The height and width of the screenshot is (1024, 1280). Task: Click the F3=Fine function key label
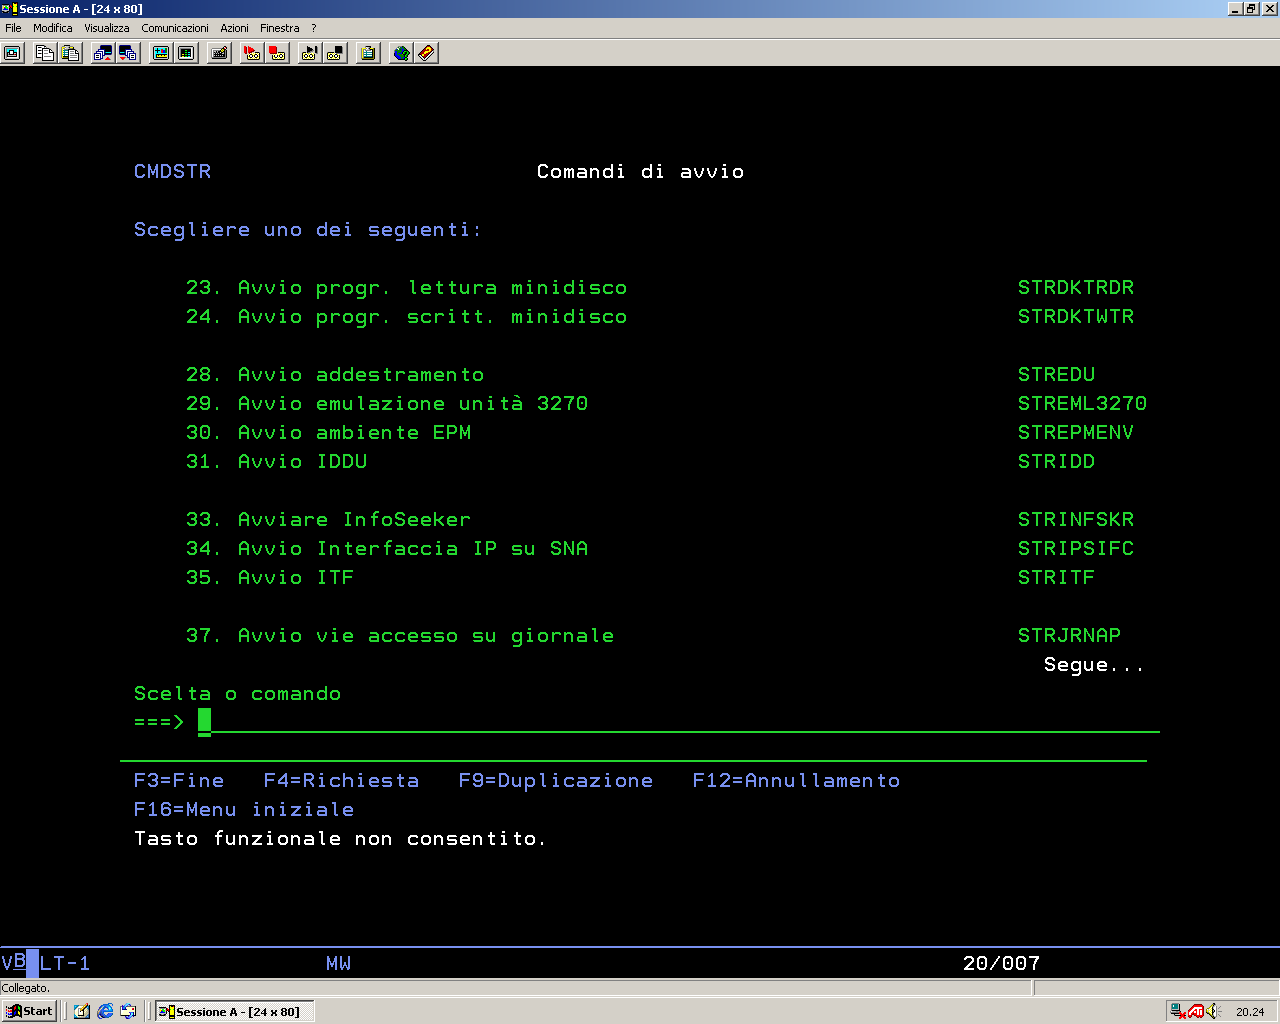point(179,781)
